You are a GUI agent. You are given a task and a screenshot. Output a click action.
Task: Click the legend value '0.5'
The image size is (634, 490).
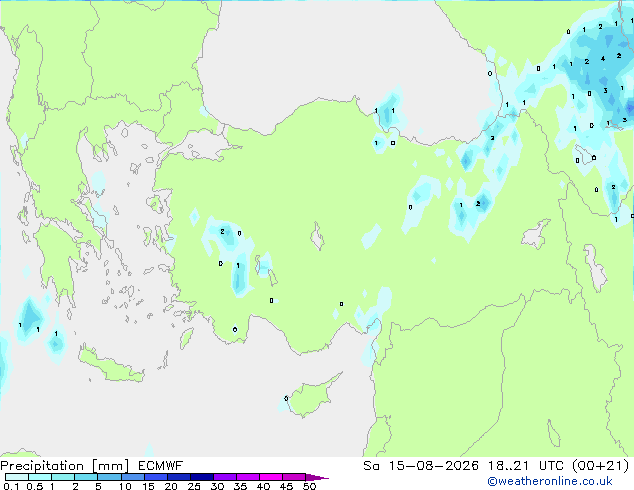tap(34, 486)
